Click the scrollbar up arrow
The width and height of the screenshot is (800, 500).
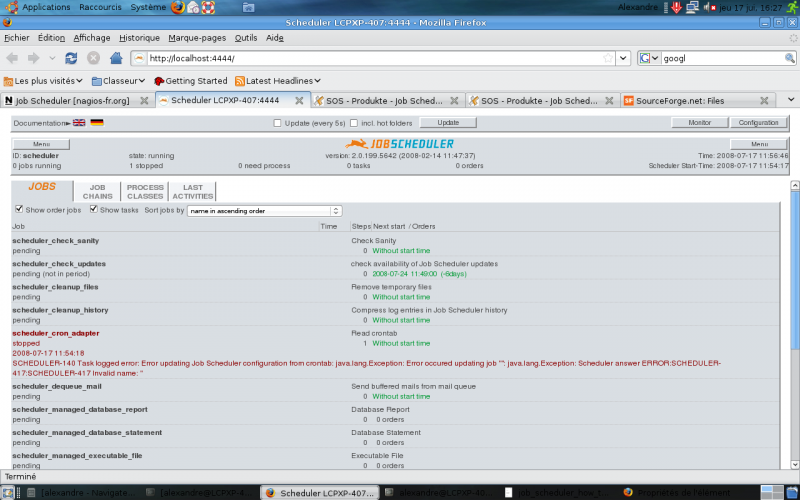click(794, 185)
